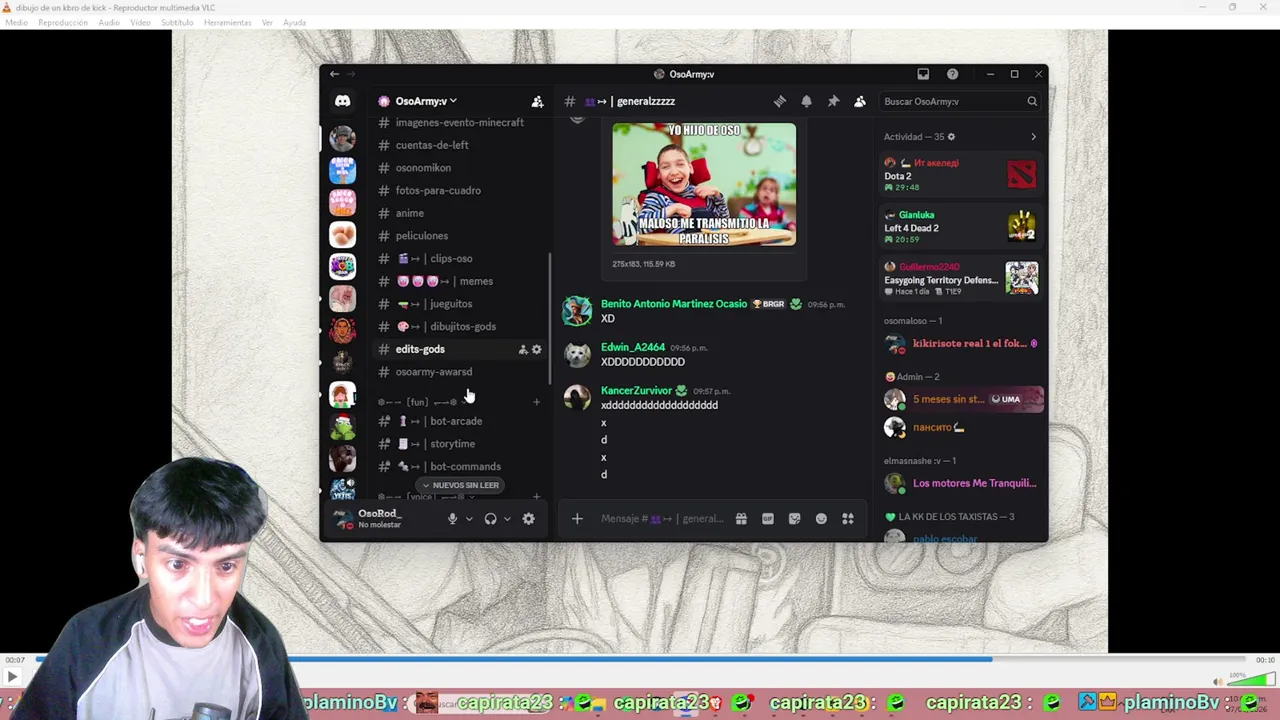Expand the Actividad panel chevron

point(1033,137)
